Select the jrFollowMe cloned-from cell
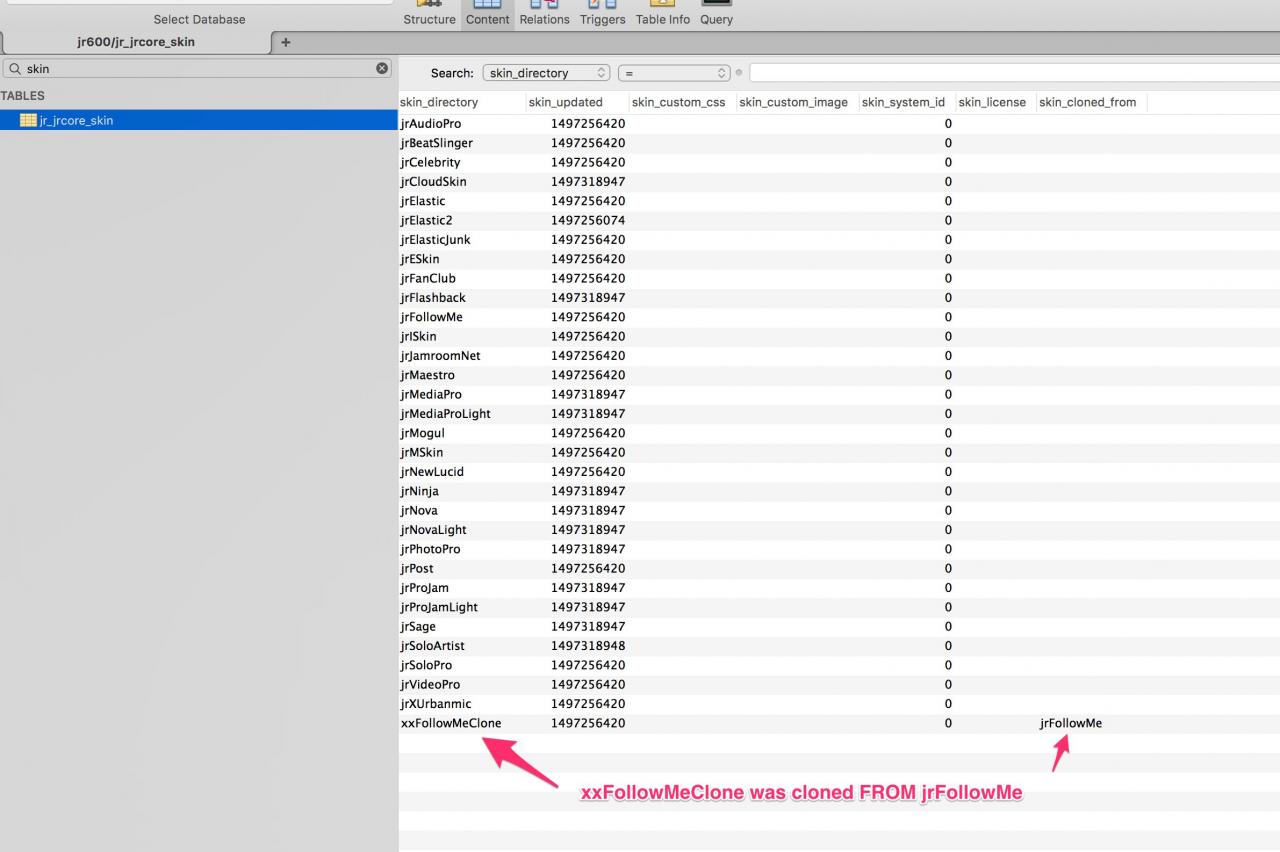 (1070, 723)
